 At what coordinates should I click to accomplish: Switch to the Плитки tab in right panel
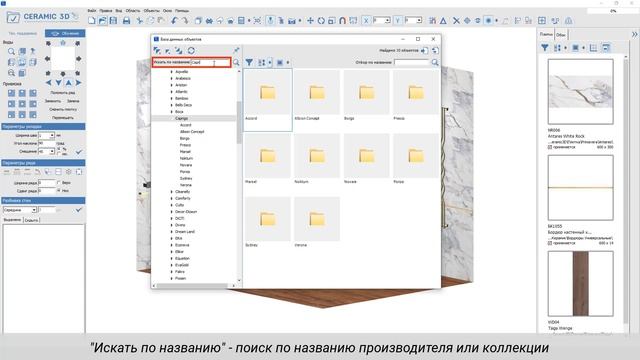(x=546, y=35)
